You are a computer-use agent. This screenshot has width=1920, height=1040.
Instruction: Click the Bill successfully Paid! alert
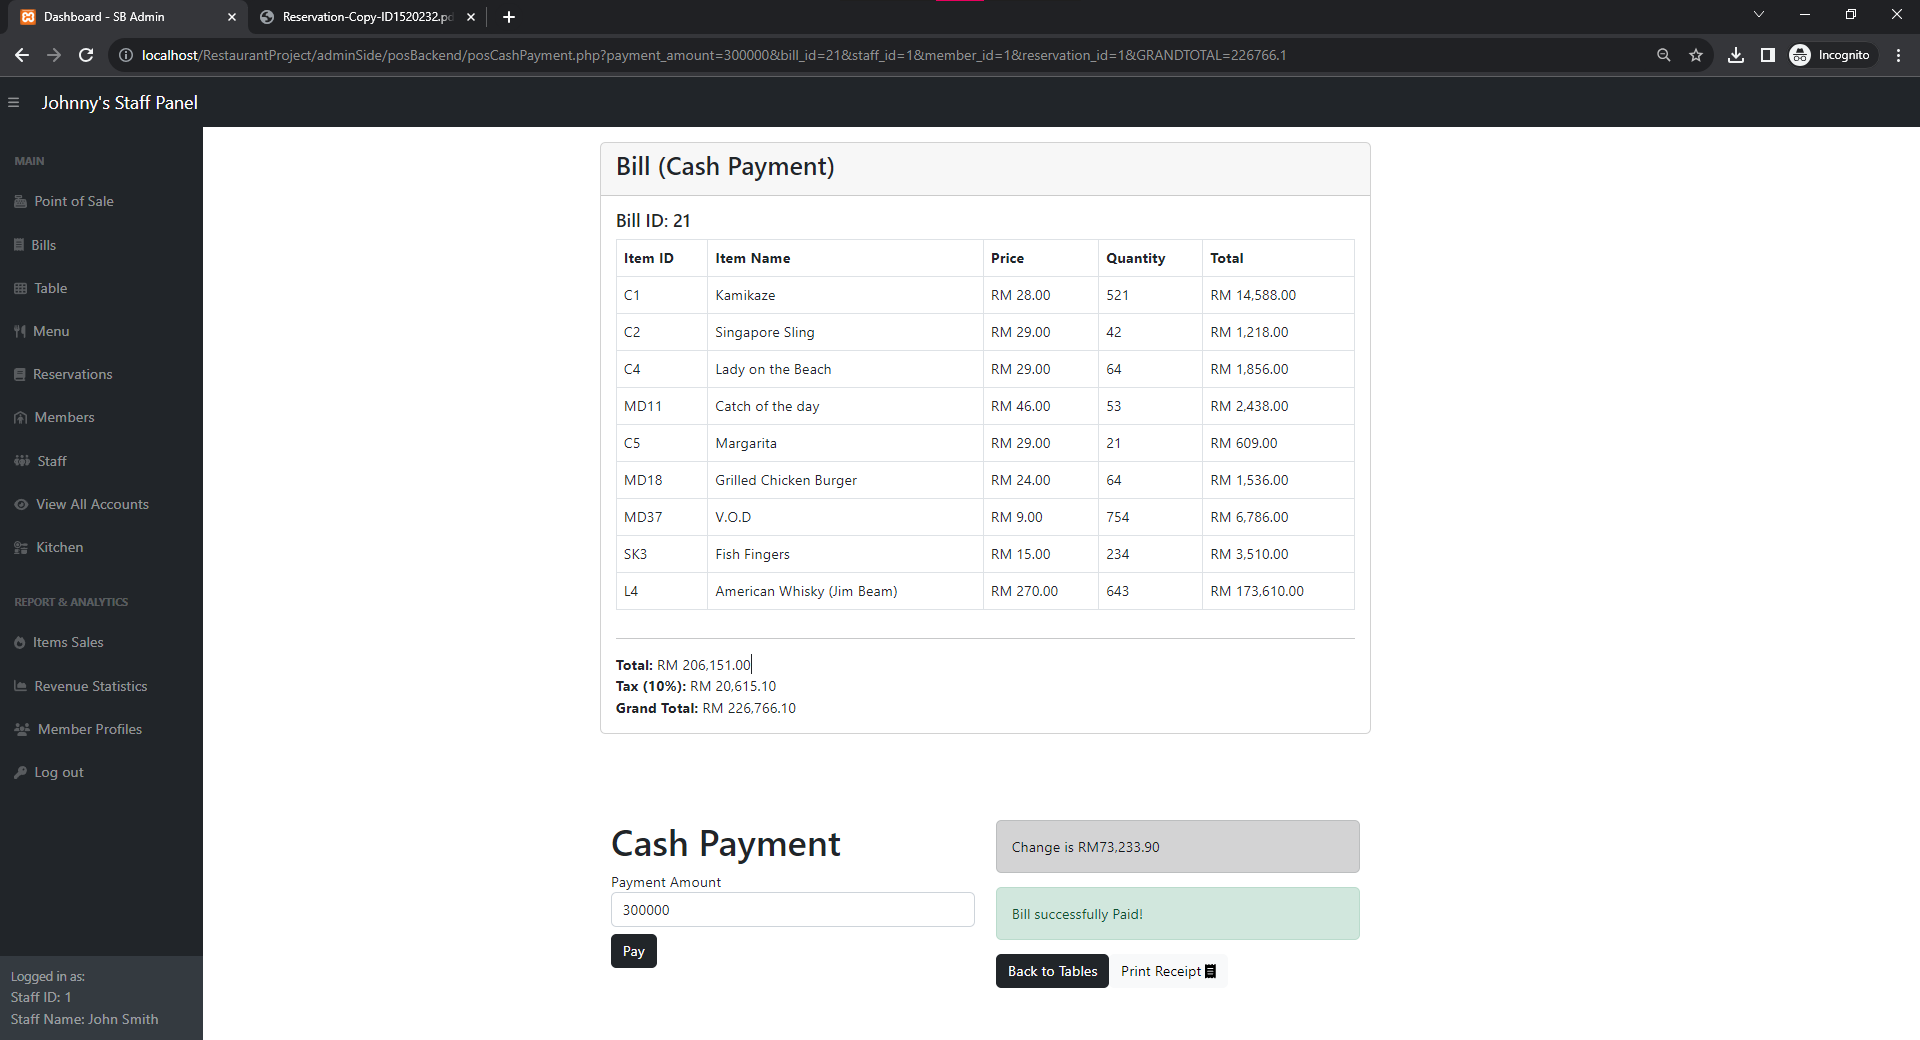point(1178,914)
